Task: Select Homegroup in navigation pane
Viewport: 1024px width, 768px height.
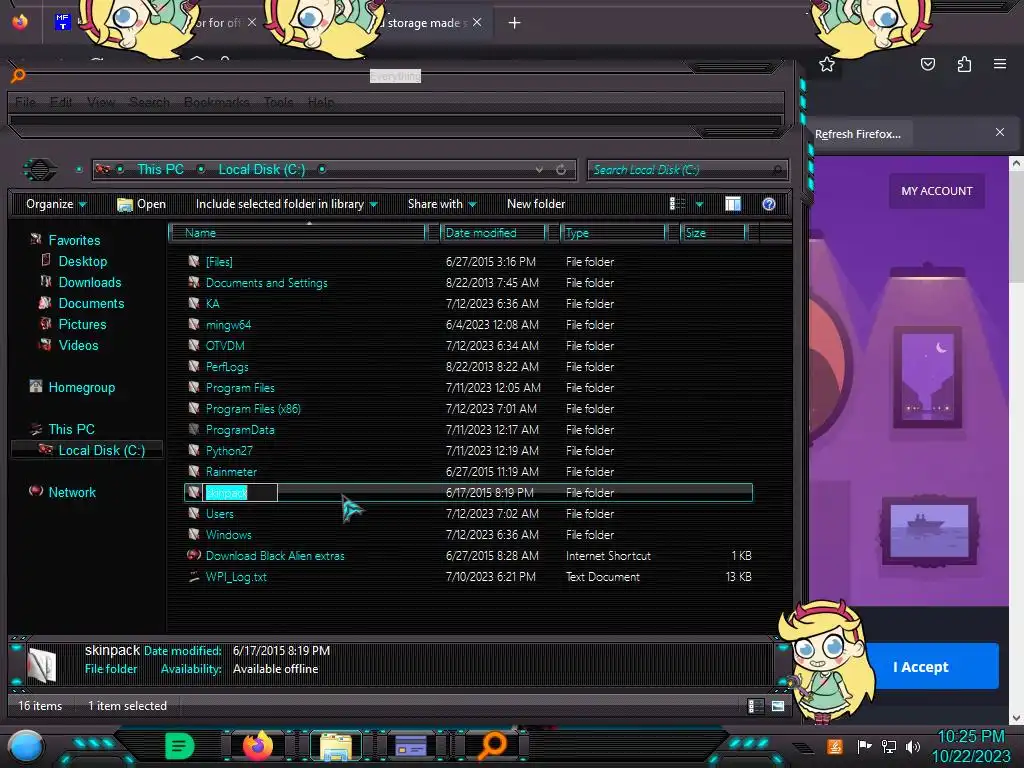Action: click(x=82, y=387)
